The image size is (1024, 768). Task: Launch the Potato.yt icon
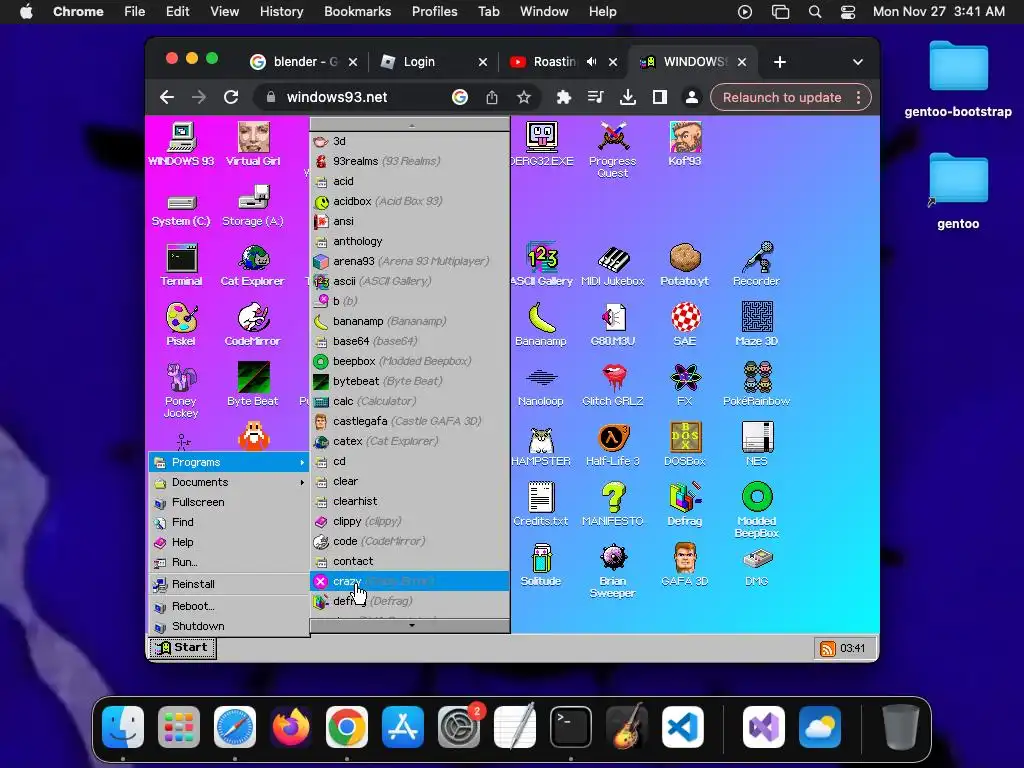coord(685,265)
